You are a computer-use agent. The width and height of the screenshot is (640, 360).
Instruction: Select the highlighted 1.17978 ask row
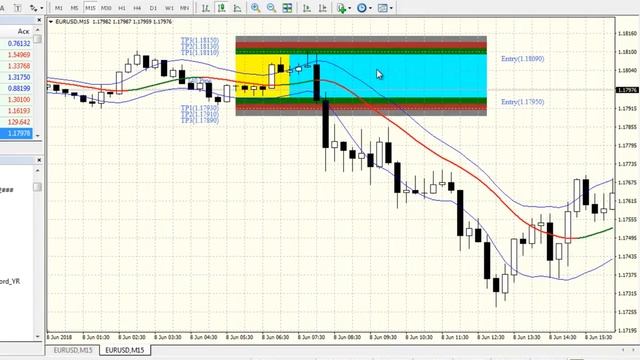tap(16, 133)
